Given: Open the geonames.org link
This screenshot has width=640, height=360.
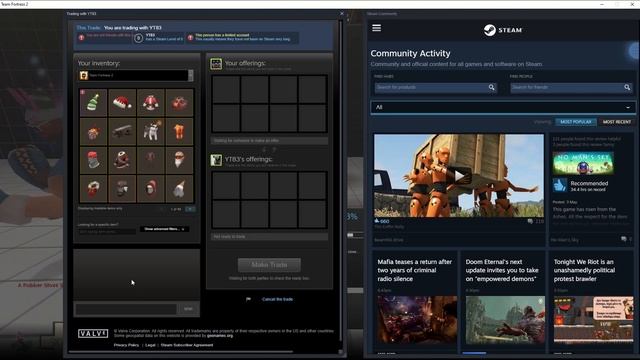Looking at the screenshot, I should point(220,336).
